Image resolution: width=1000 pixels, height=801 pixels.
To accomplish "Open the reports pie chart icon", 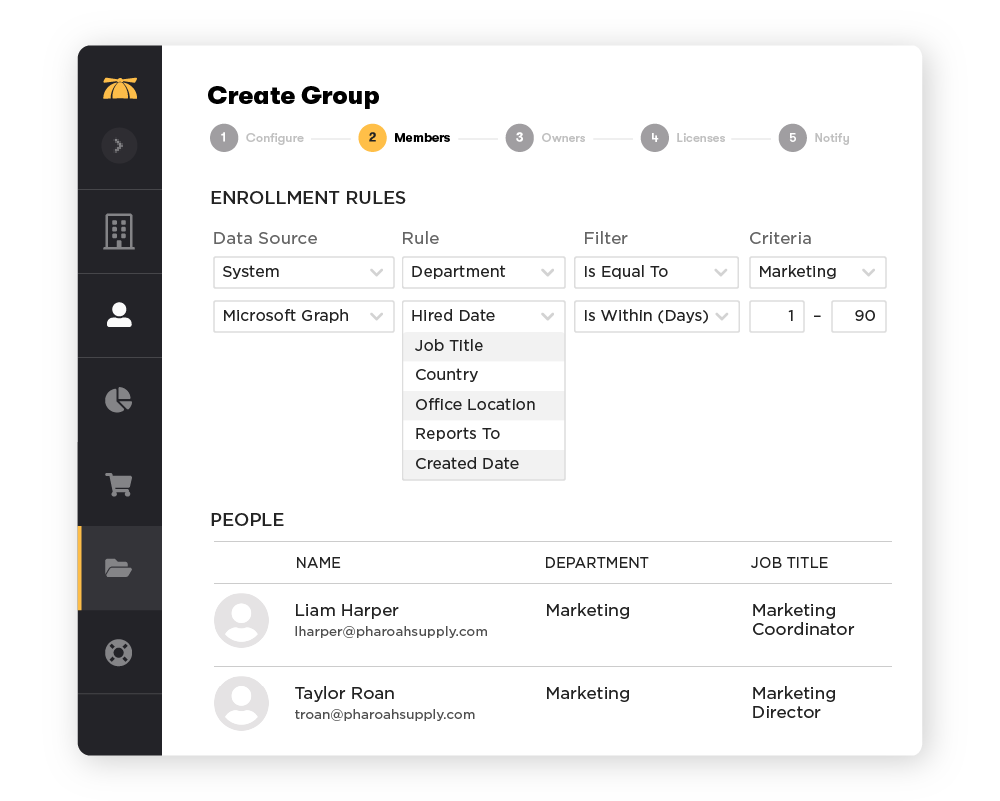I will tap(119, 399).
